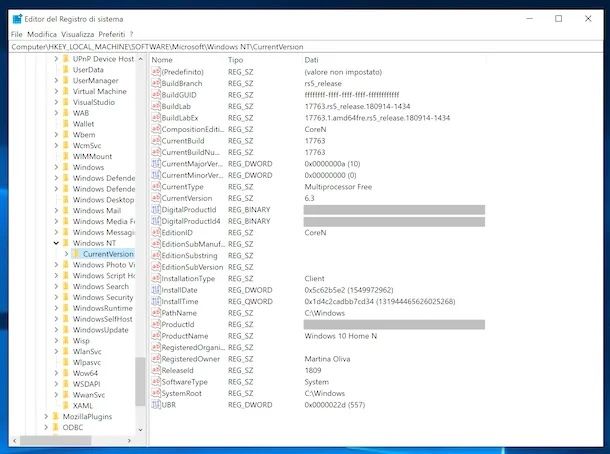Select the DigitalProductId4 binary icon

click(156, 221)
